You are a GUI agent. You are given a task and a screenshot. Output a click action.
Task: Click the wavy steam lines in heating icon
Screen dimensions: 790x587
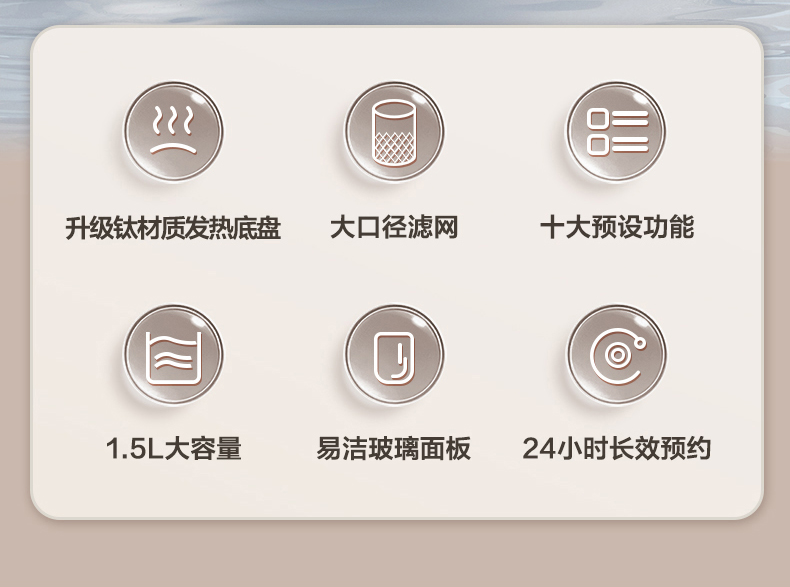click(173, 121)
